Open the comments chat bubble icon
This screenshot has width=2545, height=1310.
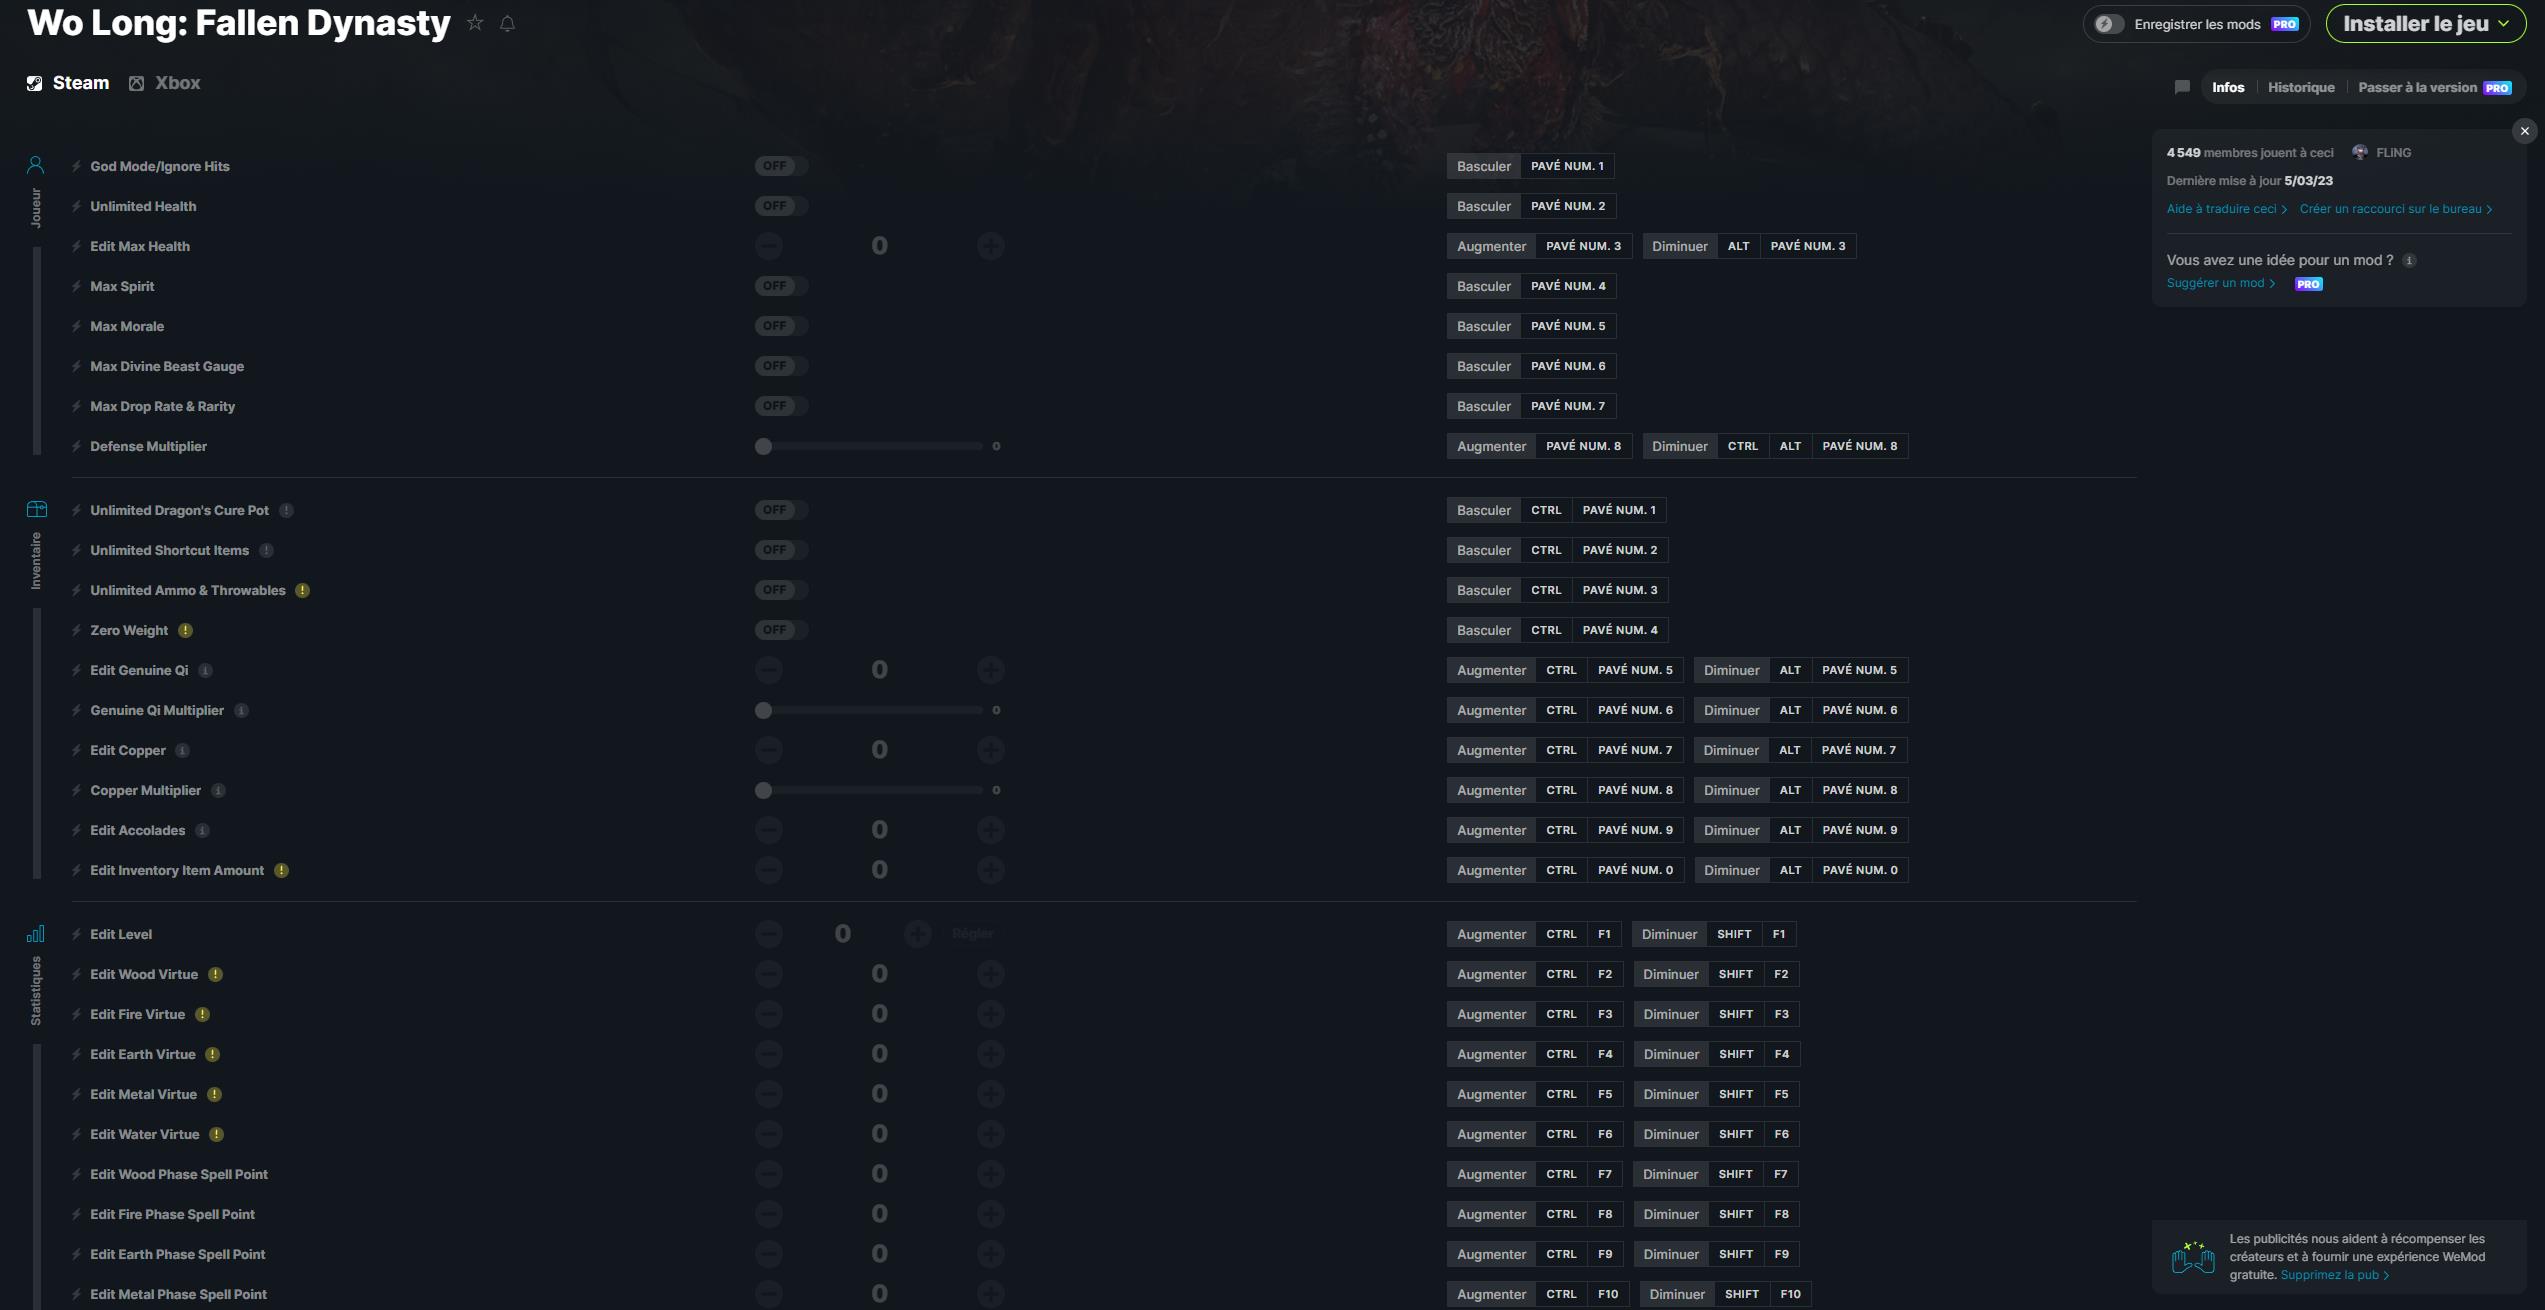pos(2182,87)
